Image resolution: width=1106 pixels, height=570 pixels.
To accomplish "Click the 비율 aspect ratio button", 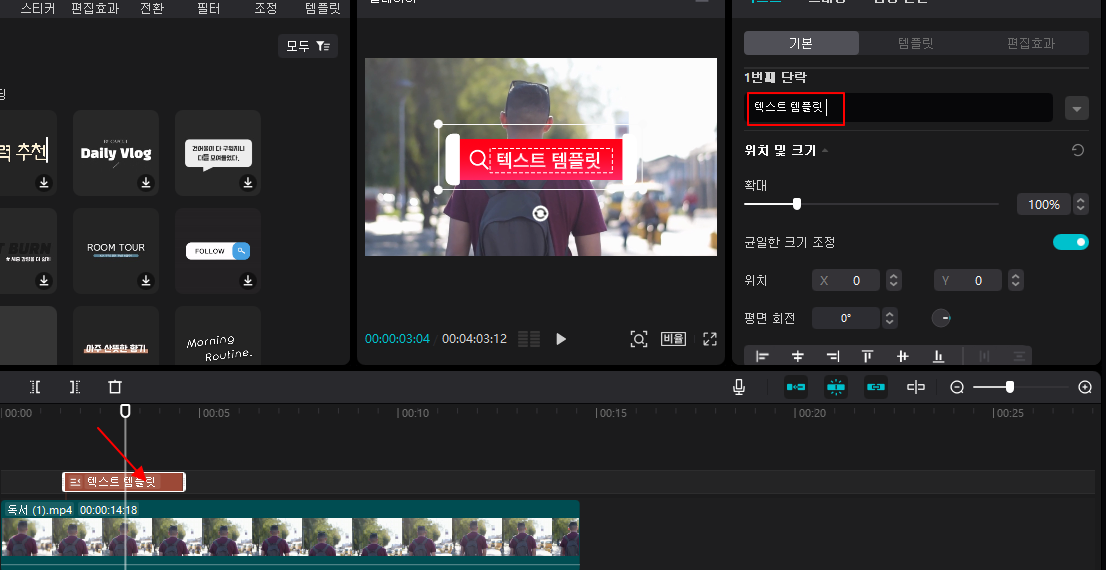I will [x=674, y=339].
